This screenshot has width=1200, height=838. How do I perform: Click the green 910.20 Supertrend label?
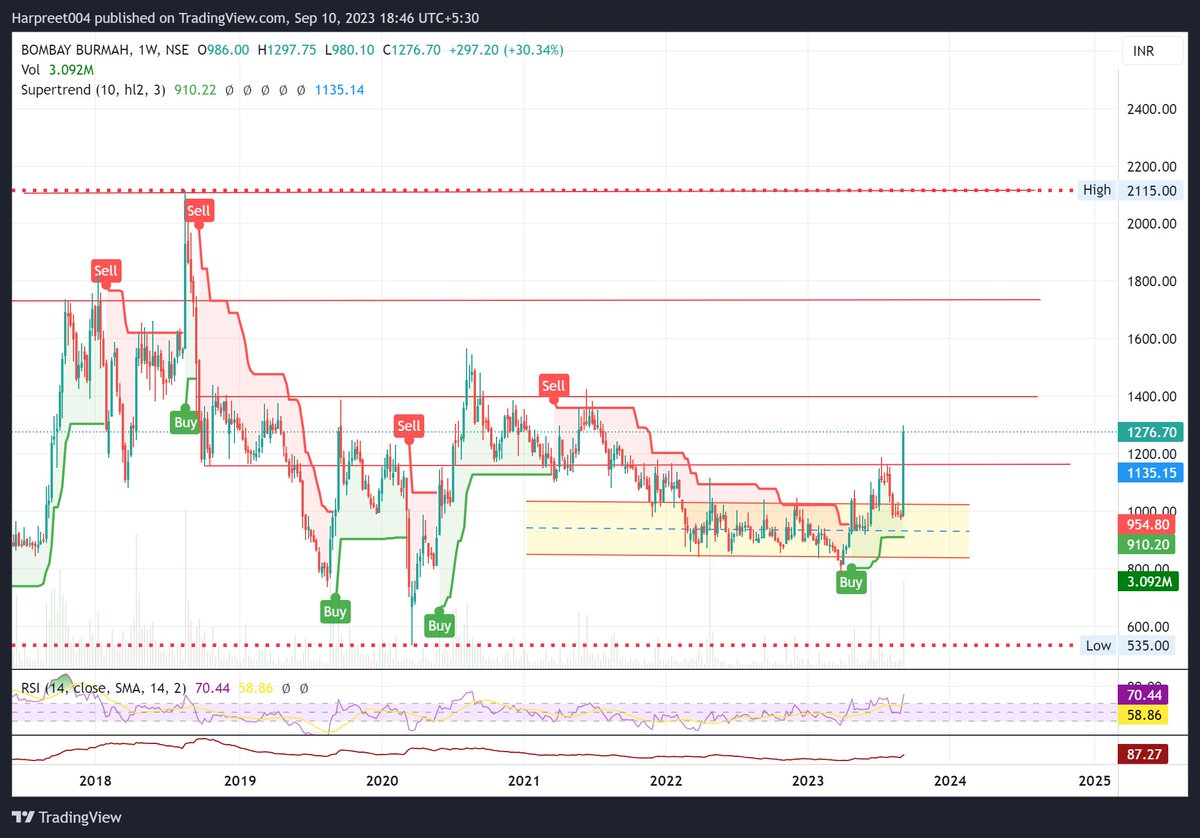(x=1149, y=544)
